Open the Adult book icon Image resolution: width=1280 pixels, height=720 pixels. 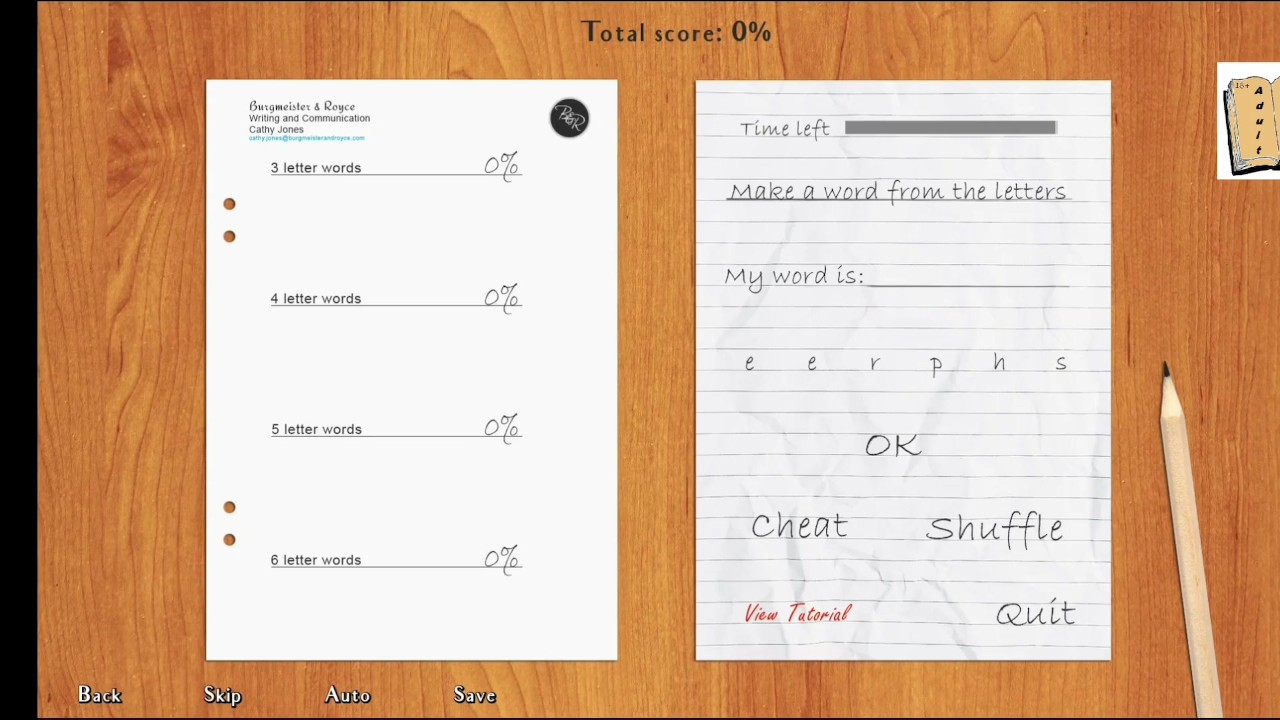1248,121
